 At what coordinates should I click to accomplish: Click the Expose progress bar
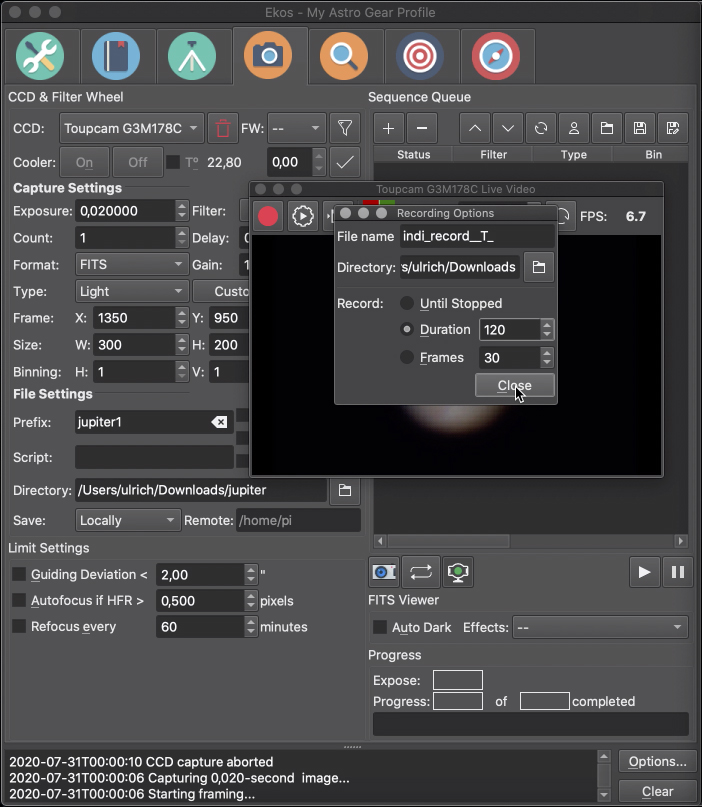(458, 680)
